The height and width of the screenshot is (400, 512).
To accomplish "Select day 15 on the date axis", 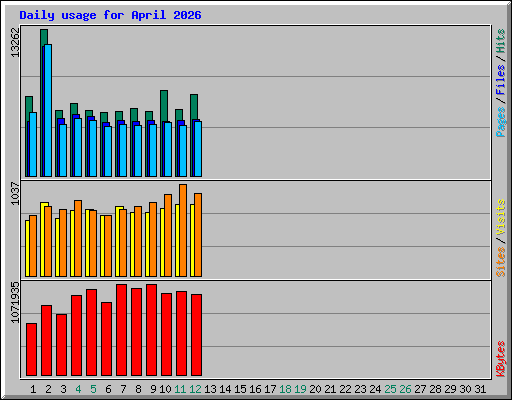I will point(240,389).
